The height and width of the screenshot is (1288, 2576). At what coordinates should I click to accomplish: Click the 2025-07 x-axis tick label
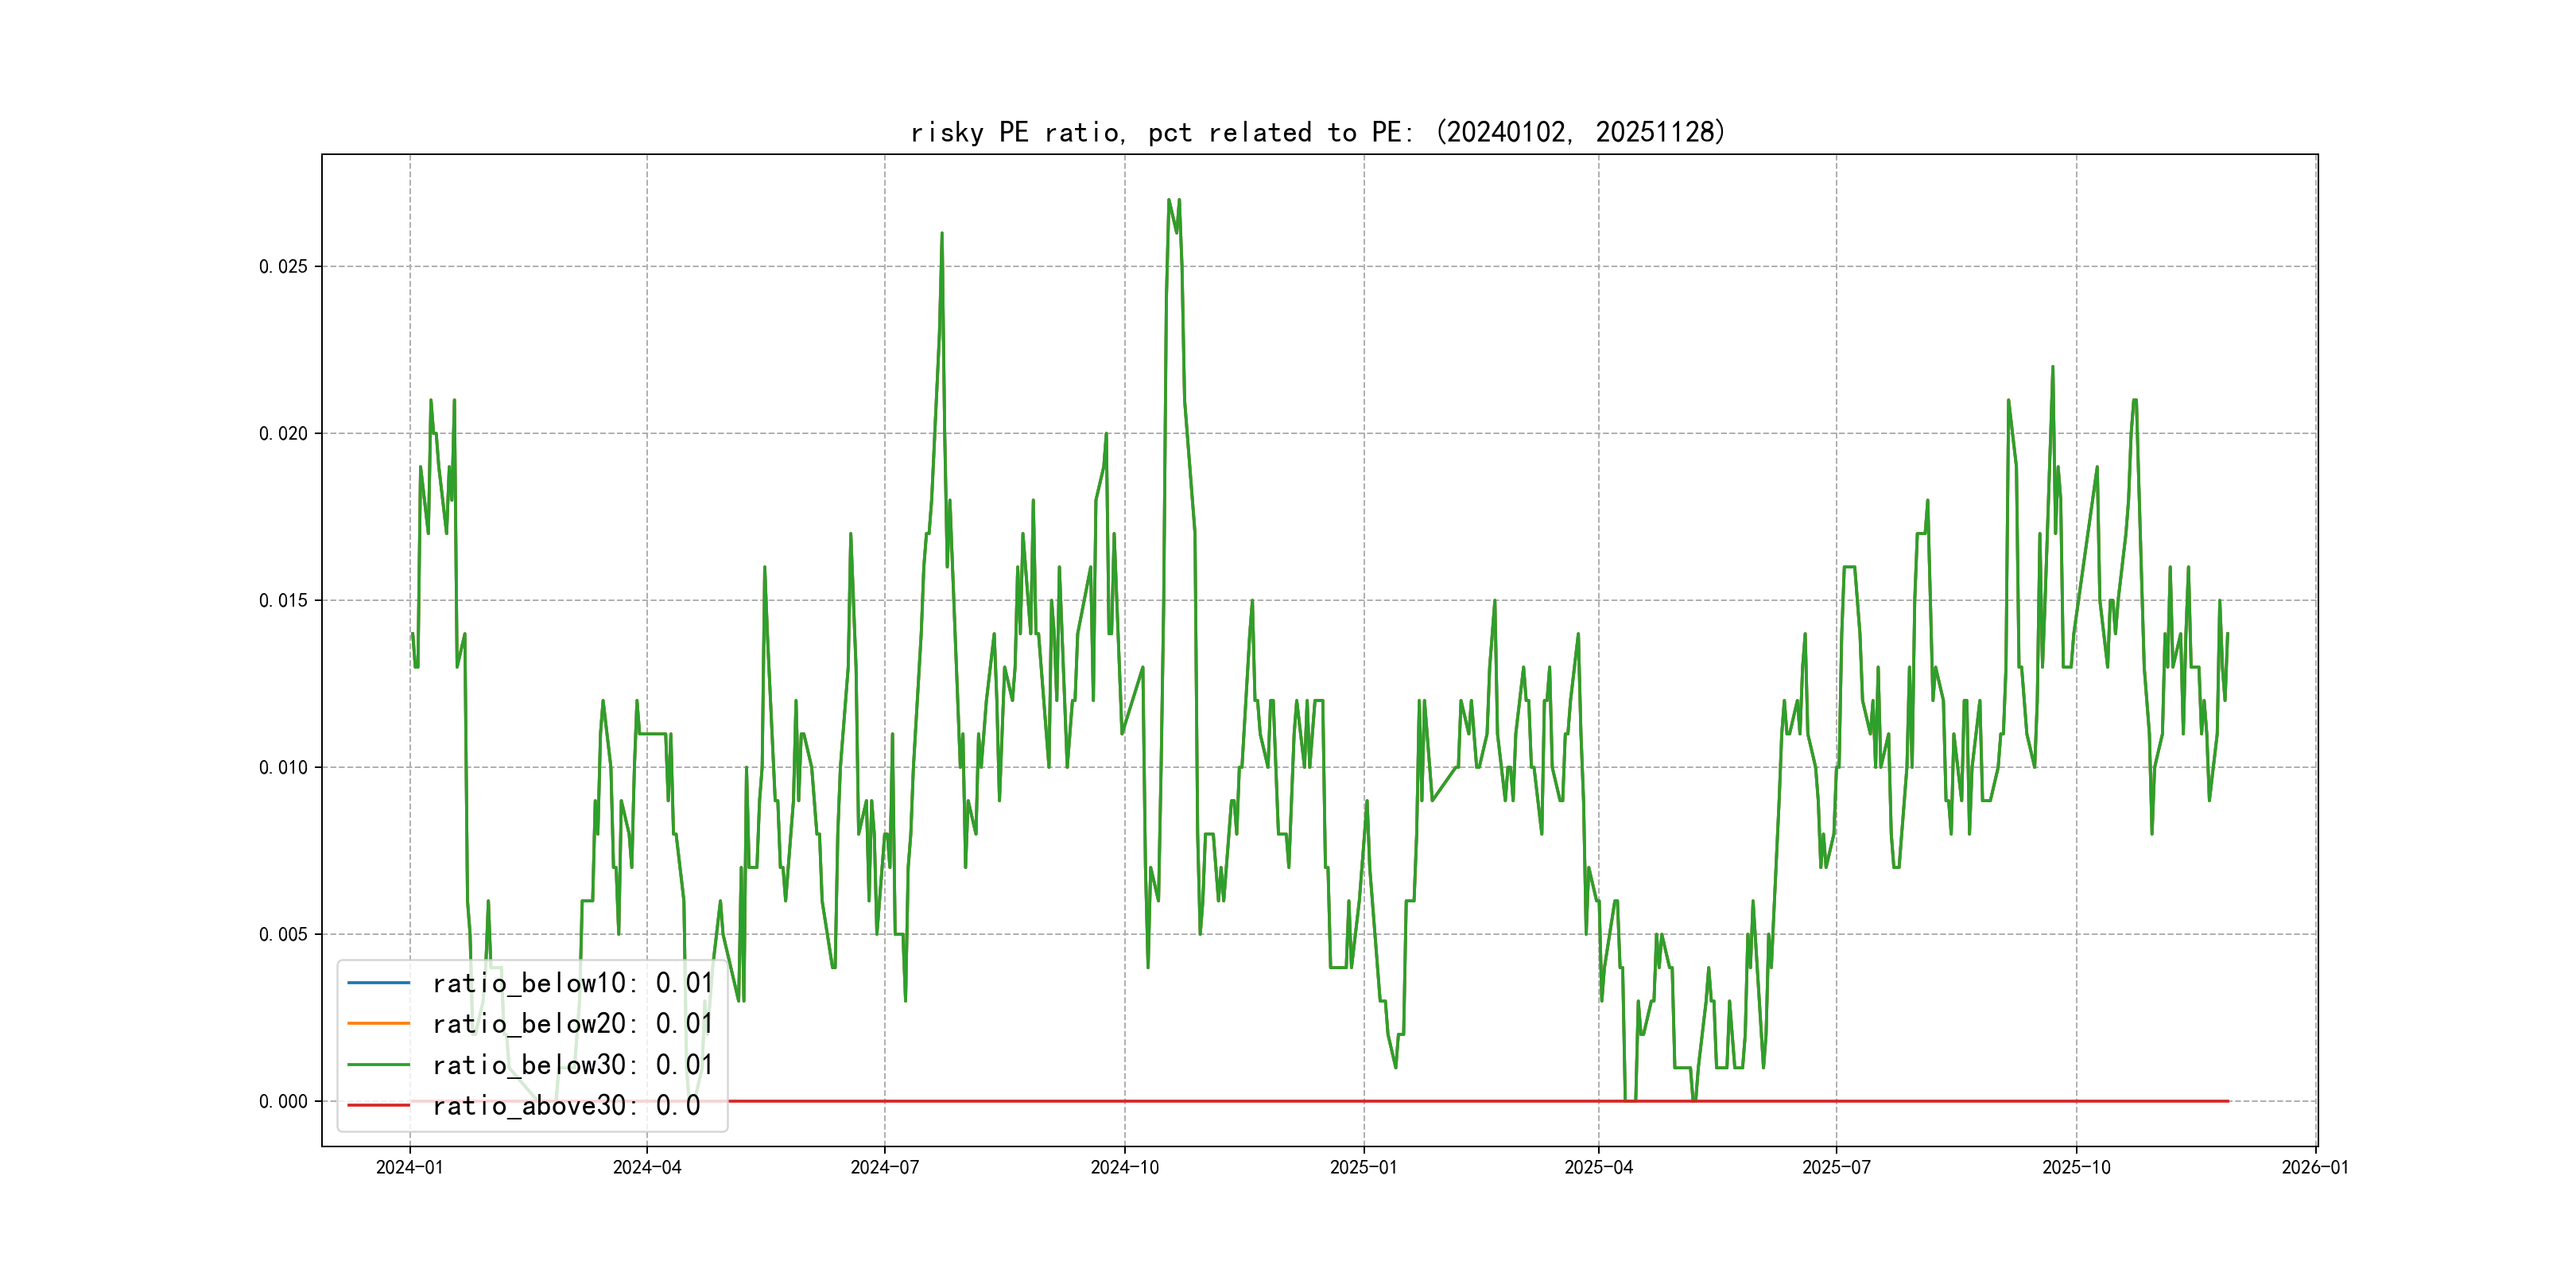point(1836,1167)
